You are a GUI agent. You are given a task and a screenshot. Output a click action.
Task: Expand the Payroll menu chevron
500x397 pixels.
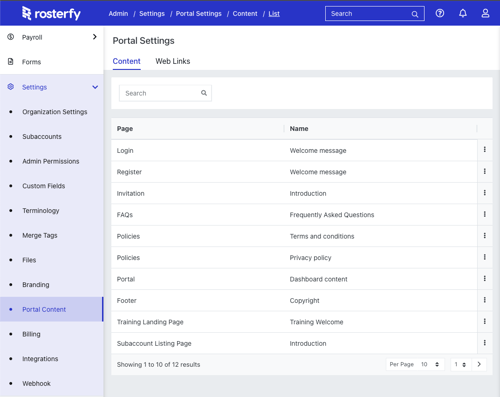point(95,37)
